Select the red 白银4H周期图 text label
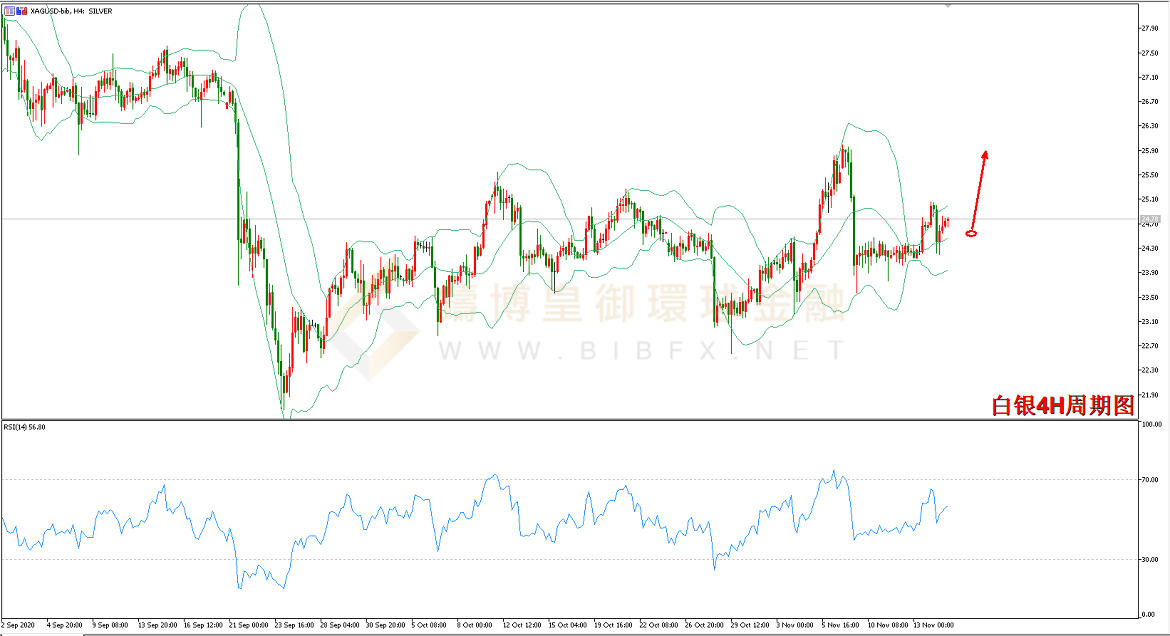This screenshot has height=636, width=1170. click(1063, 405)
